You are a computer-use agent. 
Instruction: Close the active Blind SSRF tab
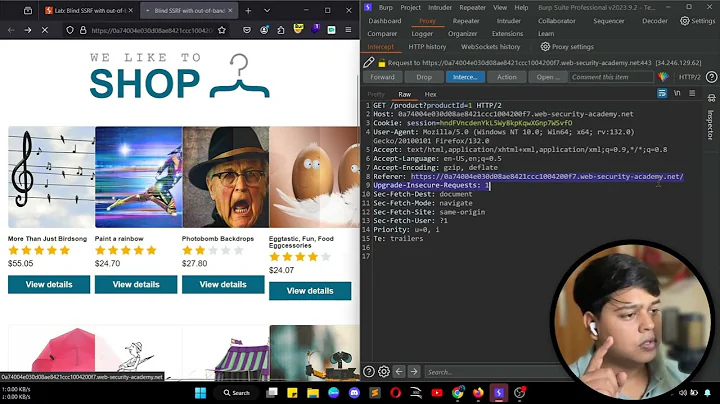[x=230, y=11]
